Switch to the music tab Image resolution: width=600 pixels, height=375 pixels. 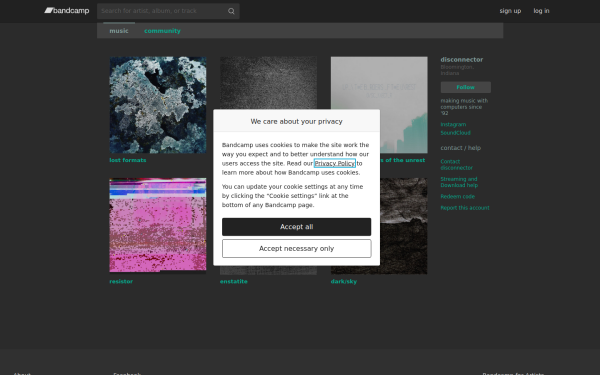(119, 31)
